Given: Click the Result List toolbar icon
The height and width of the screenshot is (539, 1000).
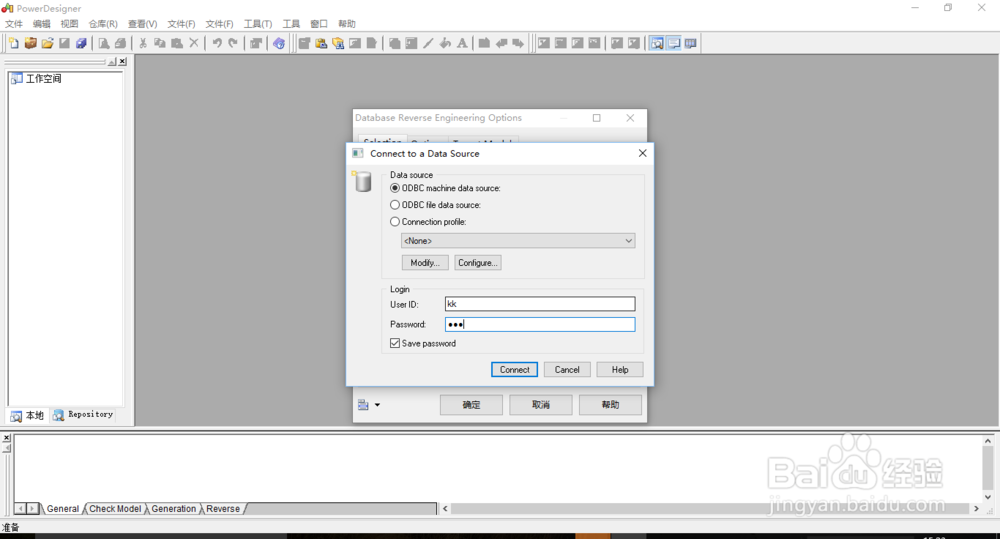Looking at the screenshot, I should 690,43.
